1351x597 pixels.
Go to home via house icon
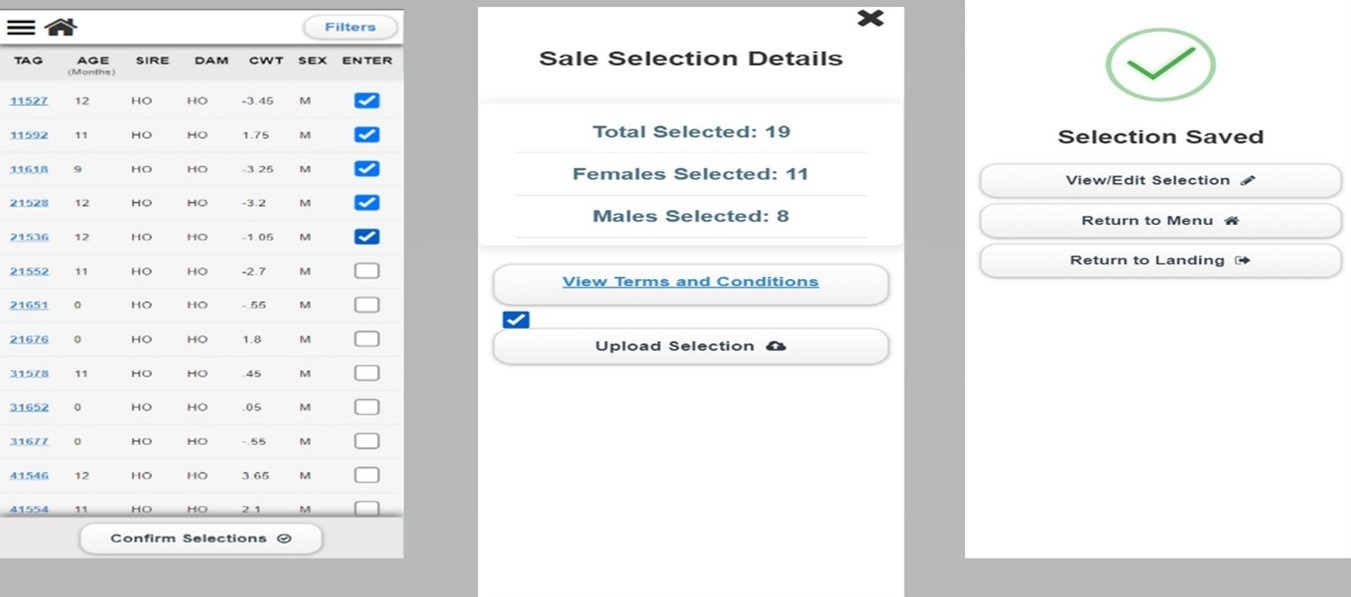pyautogui.click(x=61, y=27)
